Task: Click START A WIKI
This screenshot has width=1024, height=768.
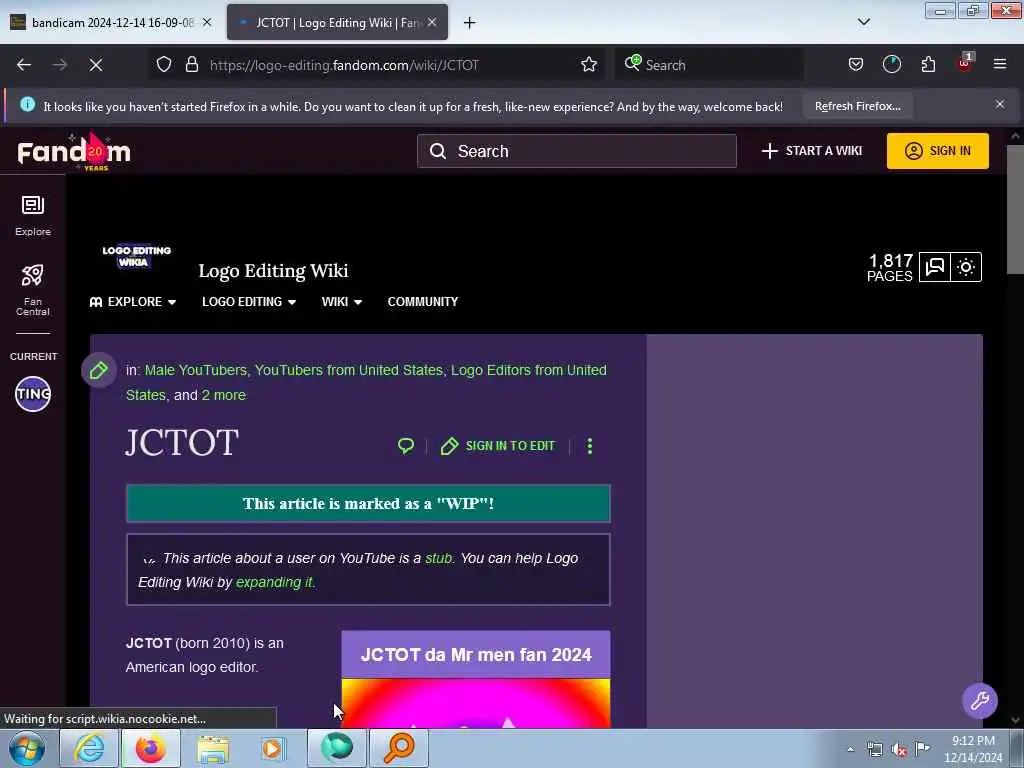Action: (x=812, y=151)
